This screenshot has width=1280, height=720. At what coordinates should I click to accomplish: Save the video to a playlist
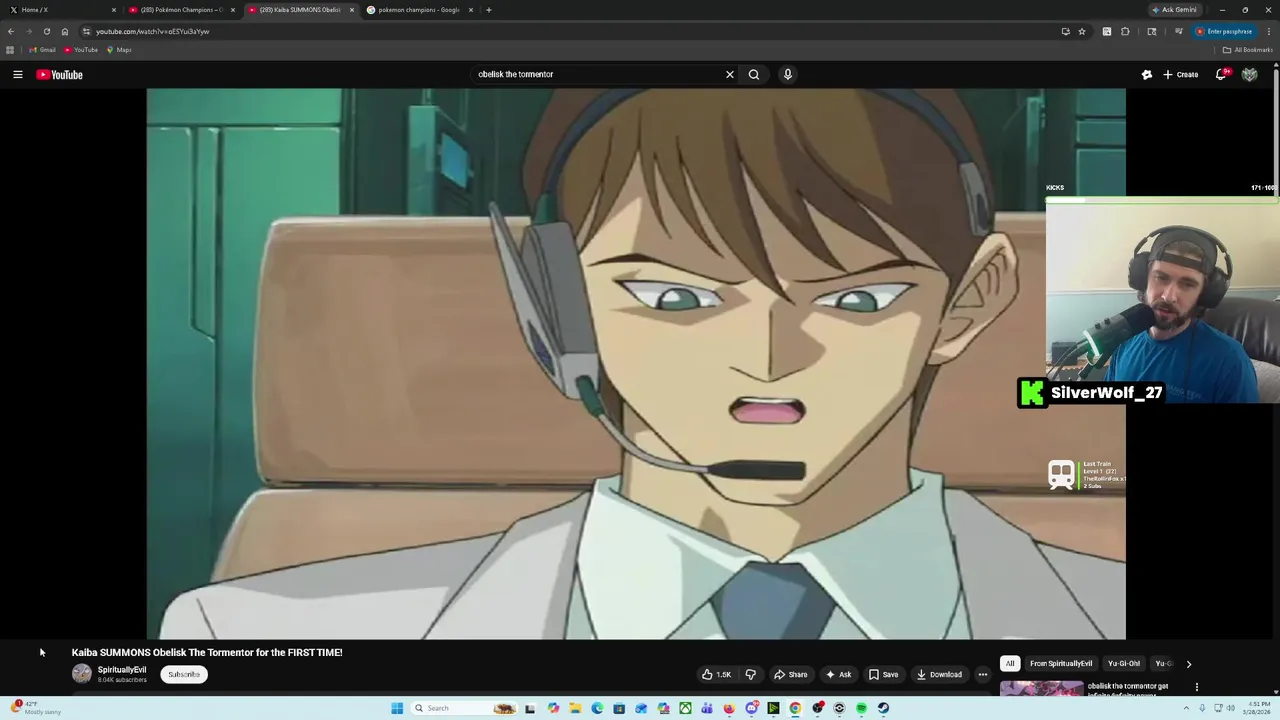tap(883, 674)
